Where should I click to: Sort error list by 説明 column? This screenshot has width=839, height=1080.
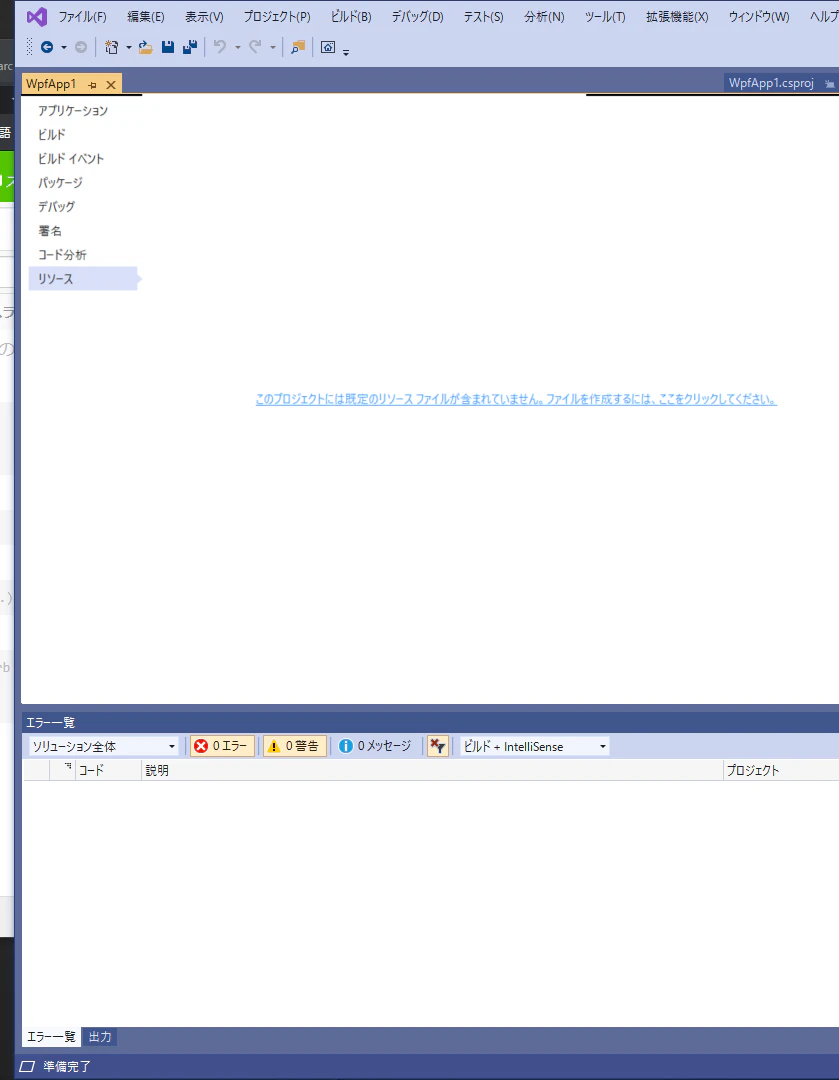coord(432,770)
